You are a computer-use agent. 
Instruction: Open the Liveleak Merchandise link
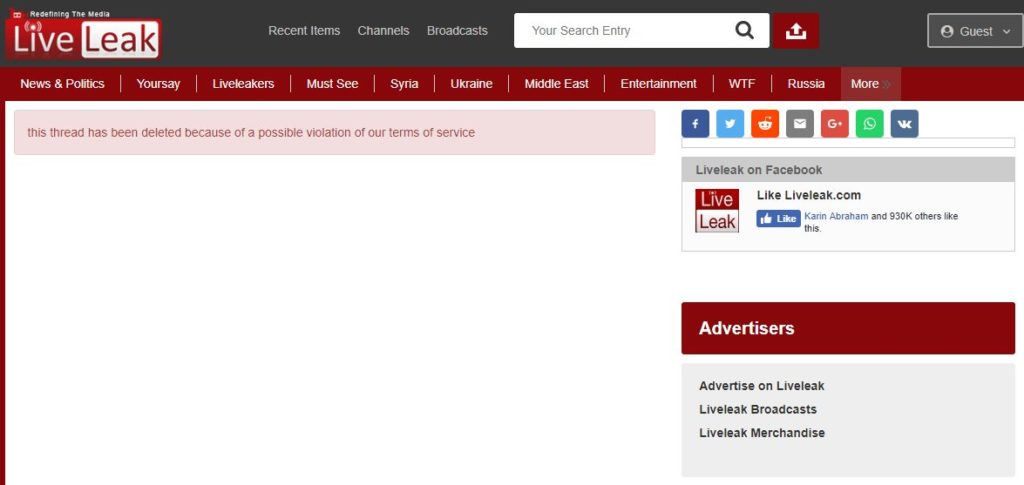tap(761, 433)
